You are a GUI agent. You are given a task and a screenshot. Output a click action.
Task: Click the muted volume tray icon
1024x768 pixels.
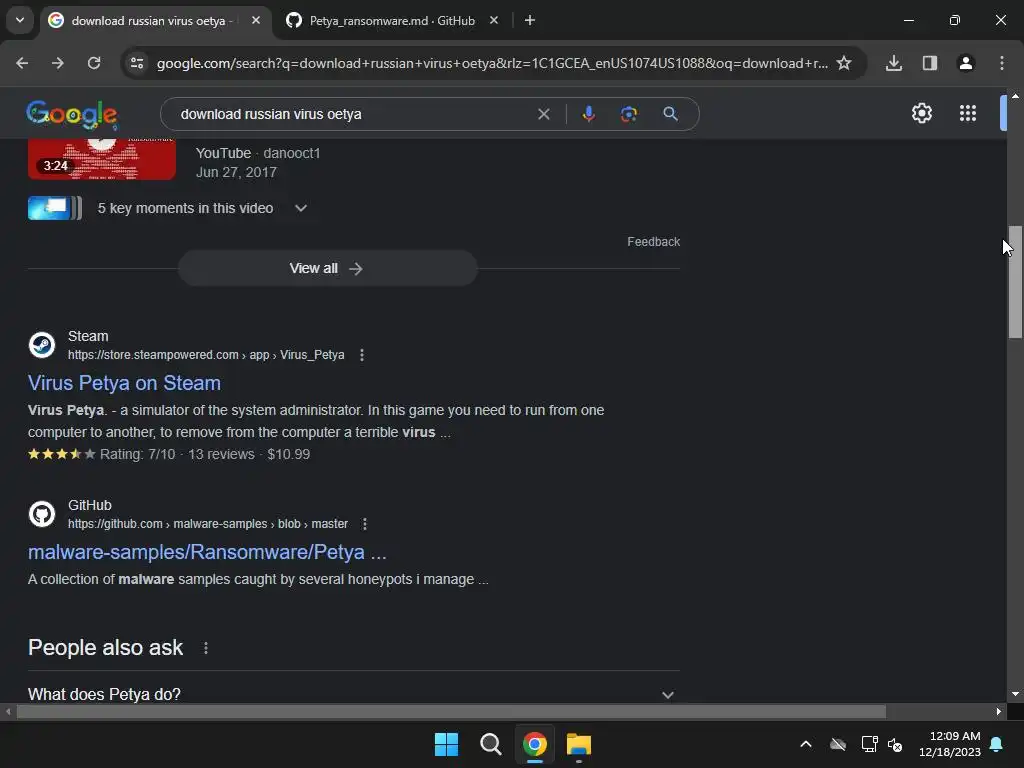click(895, 744)
